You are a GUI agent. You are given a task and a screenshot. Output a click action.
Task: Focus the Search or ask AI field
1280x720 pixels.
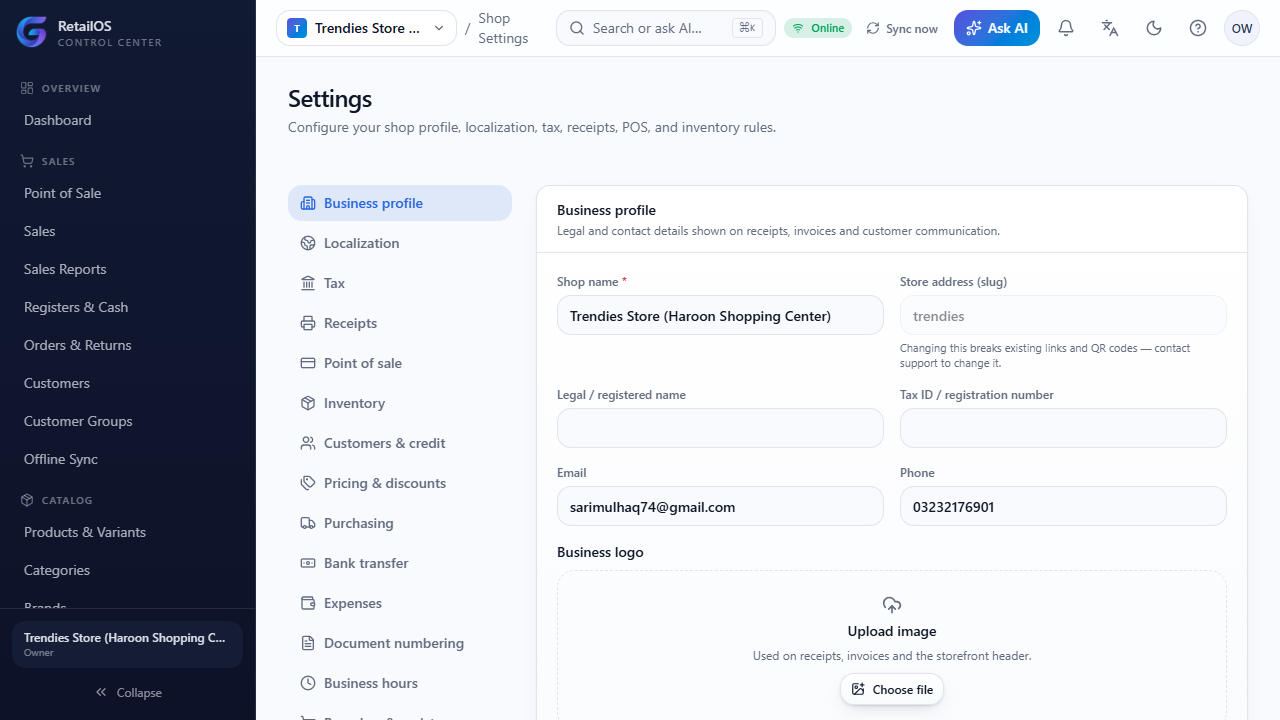666,28
